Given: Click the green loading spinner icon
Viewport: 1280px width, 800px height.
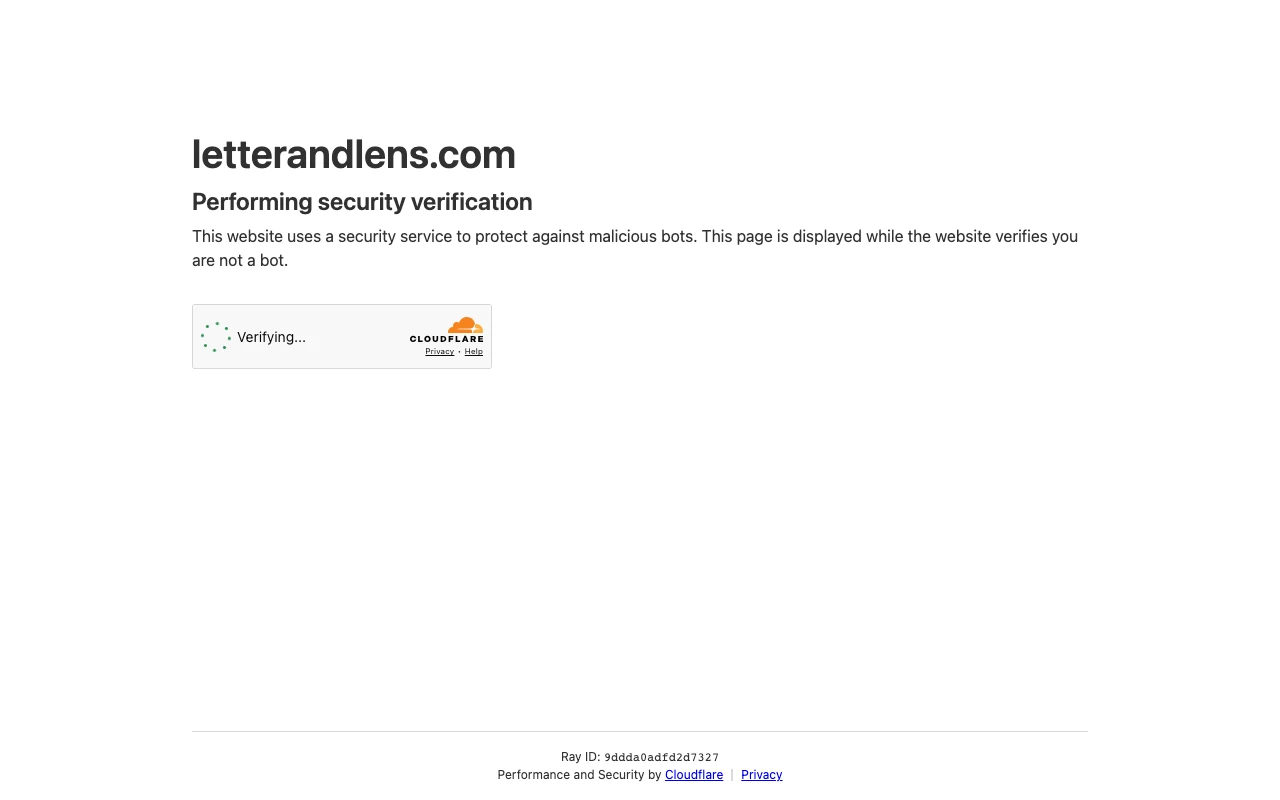Looking at the screenshot, I should pos(216,337).
